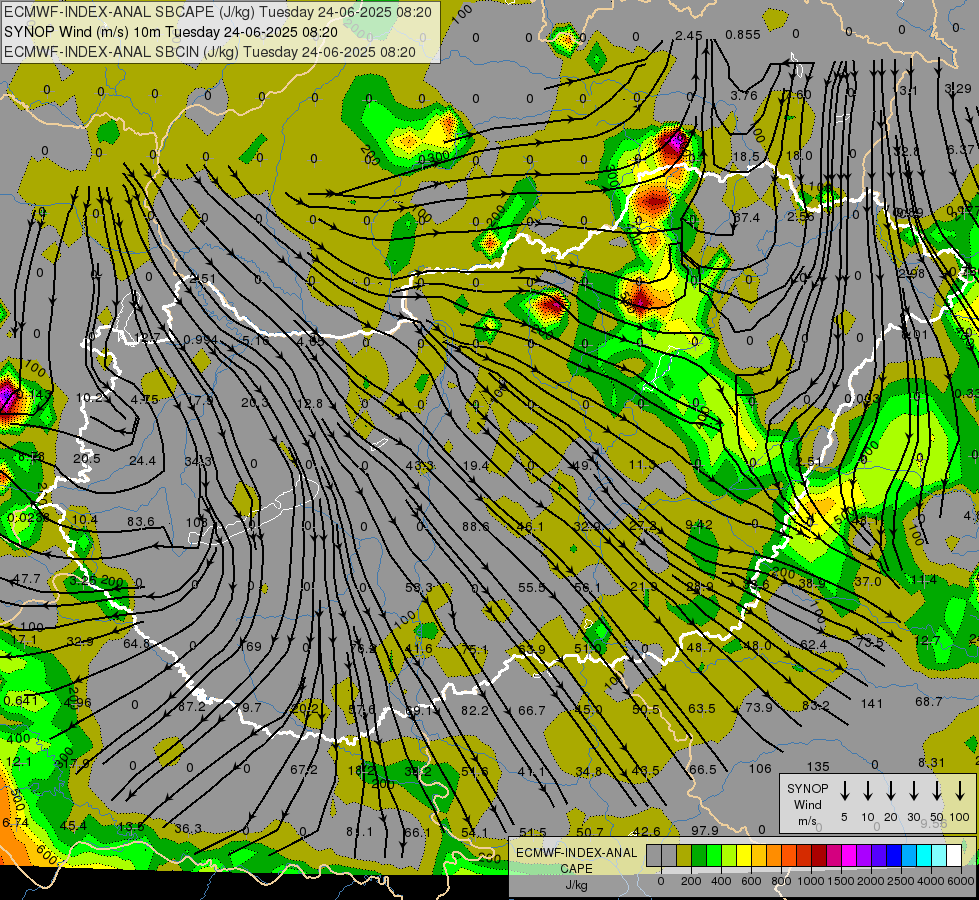Select the SYNOP Wind 10m header line
979x900 pixels.
170,32
